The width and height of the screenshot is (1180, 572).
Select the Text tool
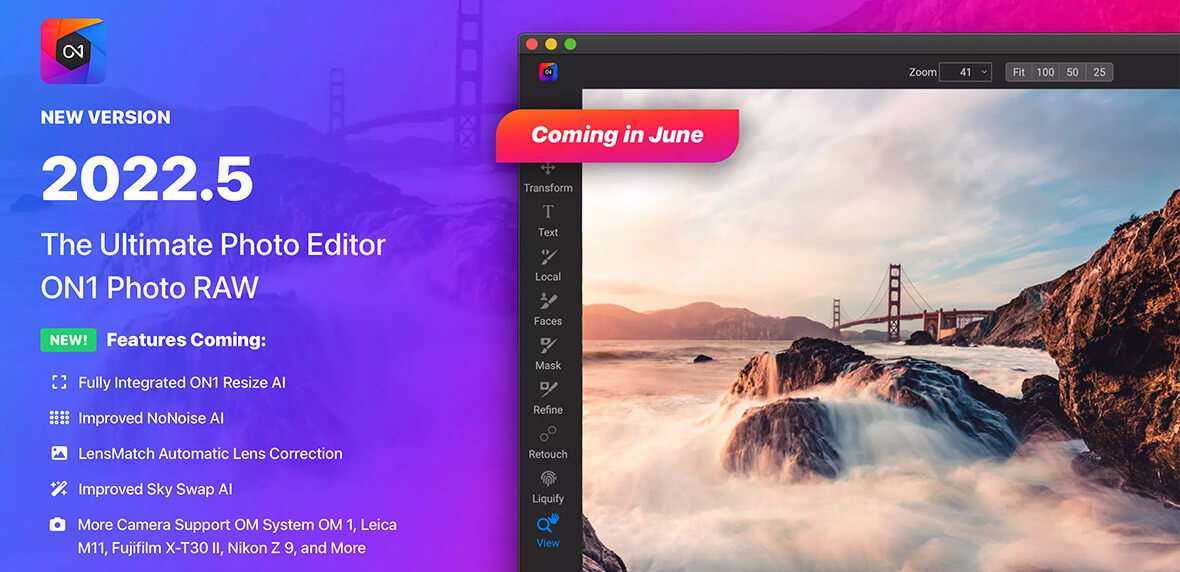tap(548, 221)
